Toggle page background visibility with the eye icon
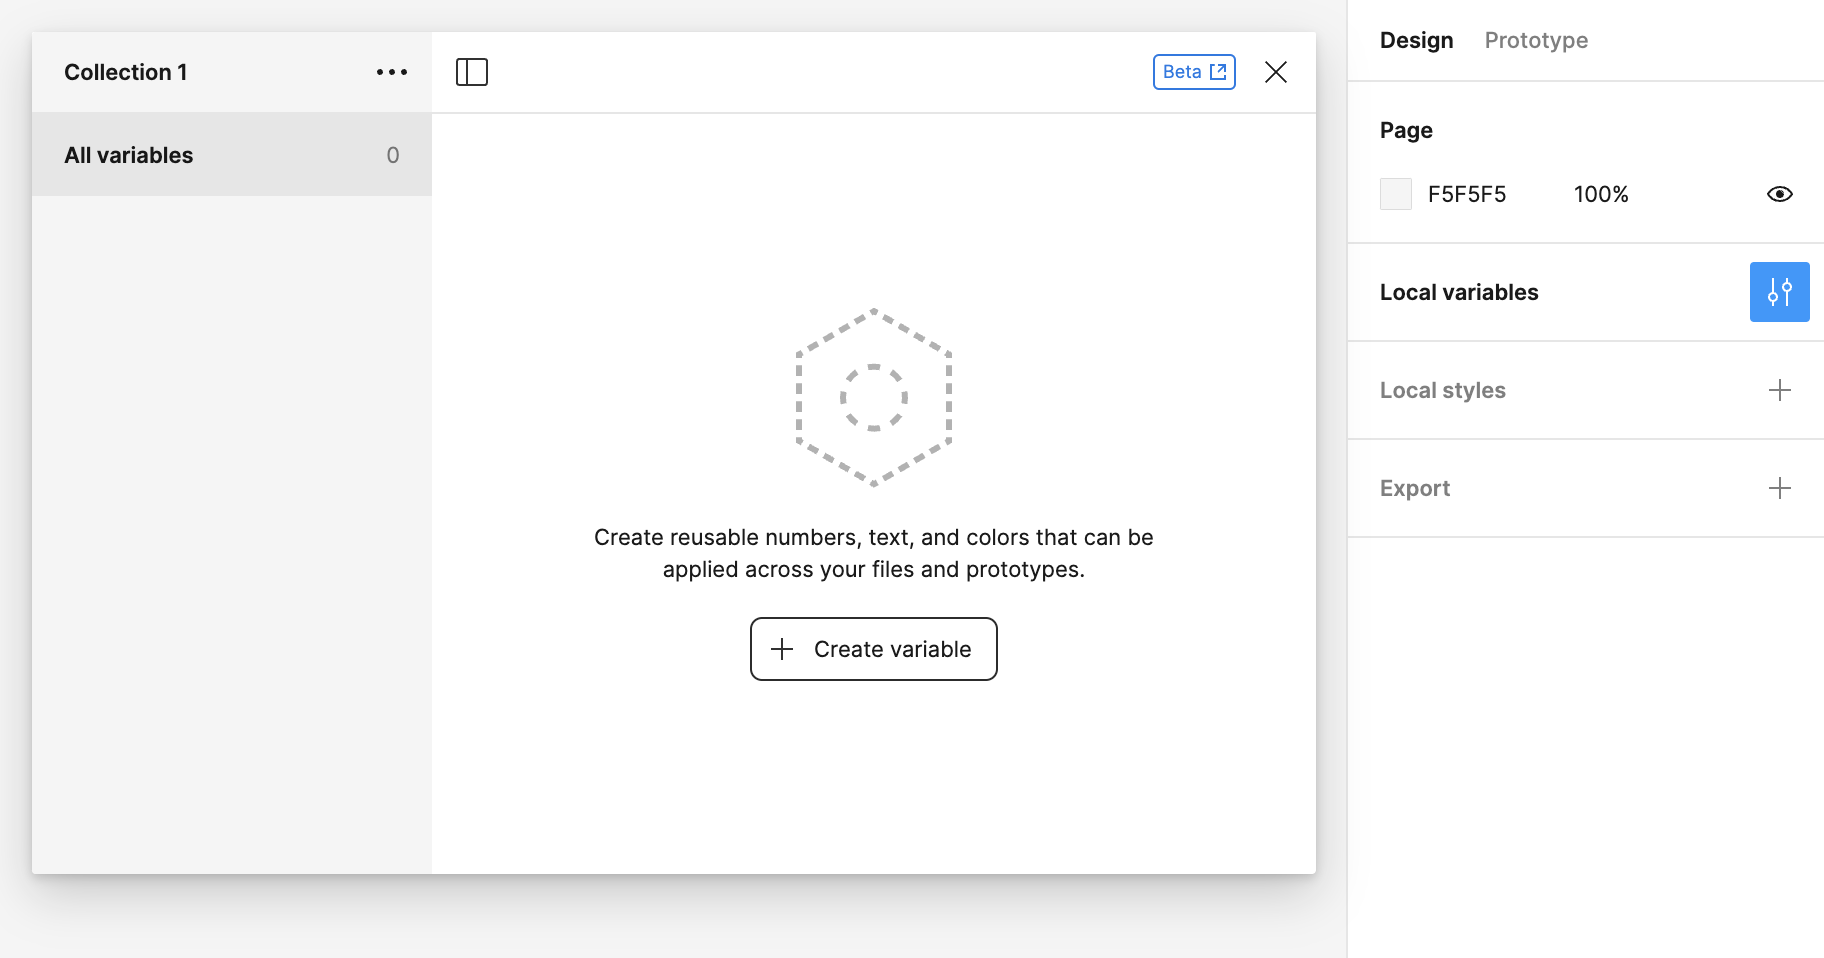1824x958 pixels. click(1780, 193)
